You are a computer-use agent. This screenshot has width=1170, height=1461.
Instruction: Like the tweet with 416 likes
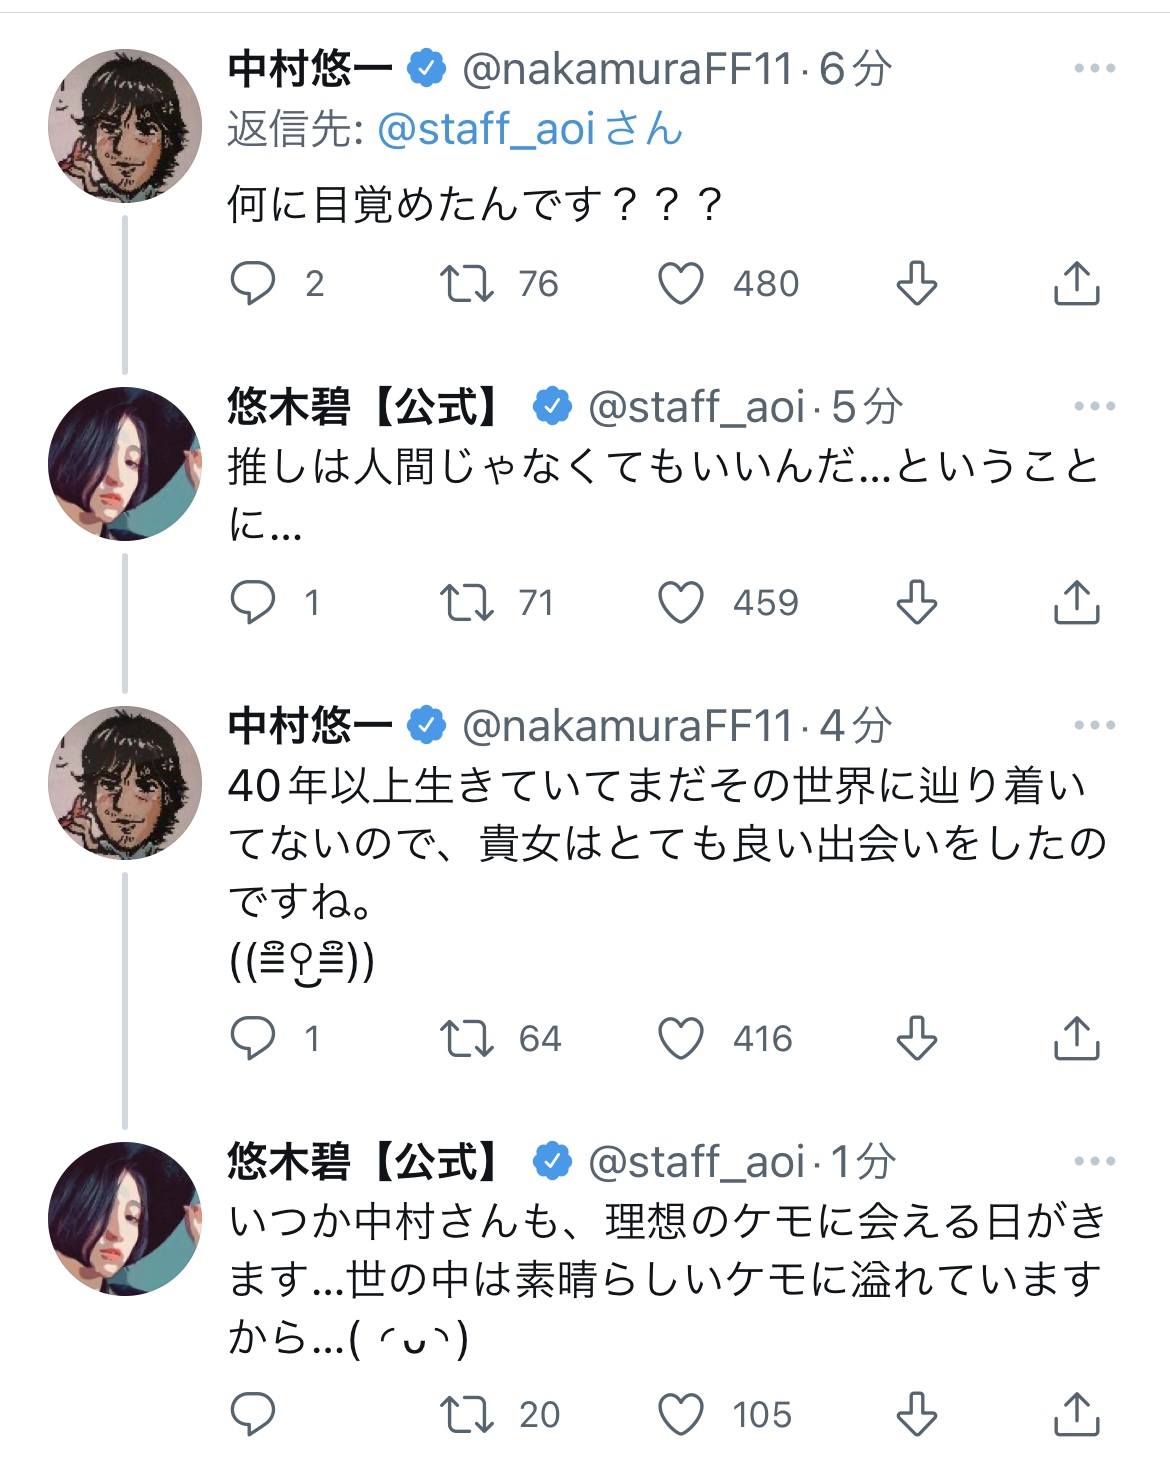tap(681, 1038)
